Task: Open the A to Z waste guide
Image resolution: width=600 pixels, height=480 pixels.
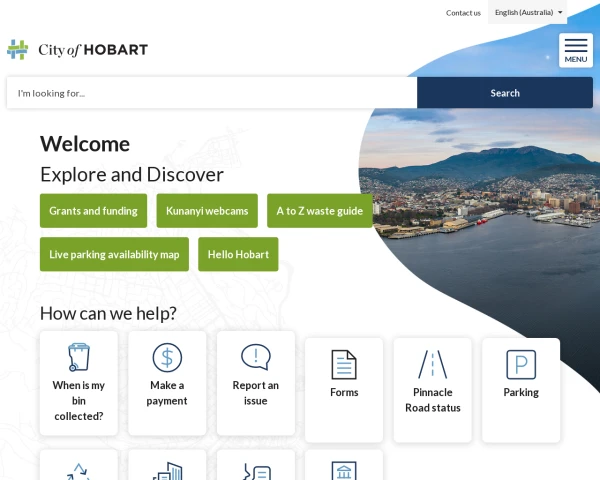Action: click(320, 211)
